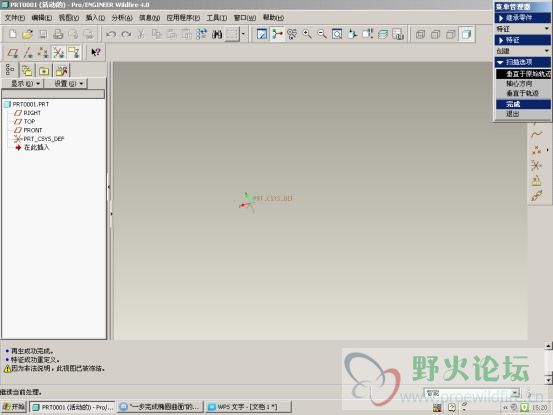The width and height of the screenshot is (553, 415).
Task: Open the 创建 dropdown row in menu manager
Action: (522, 51)
